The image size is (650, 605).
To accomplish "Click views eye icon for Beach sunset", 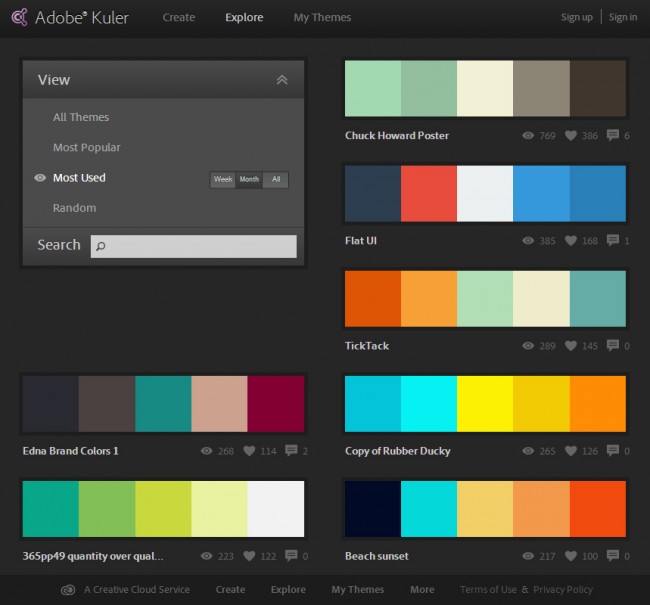I will click(x=528, y=556).
